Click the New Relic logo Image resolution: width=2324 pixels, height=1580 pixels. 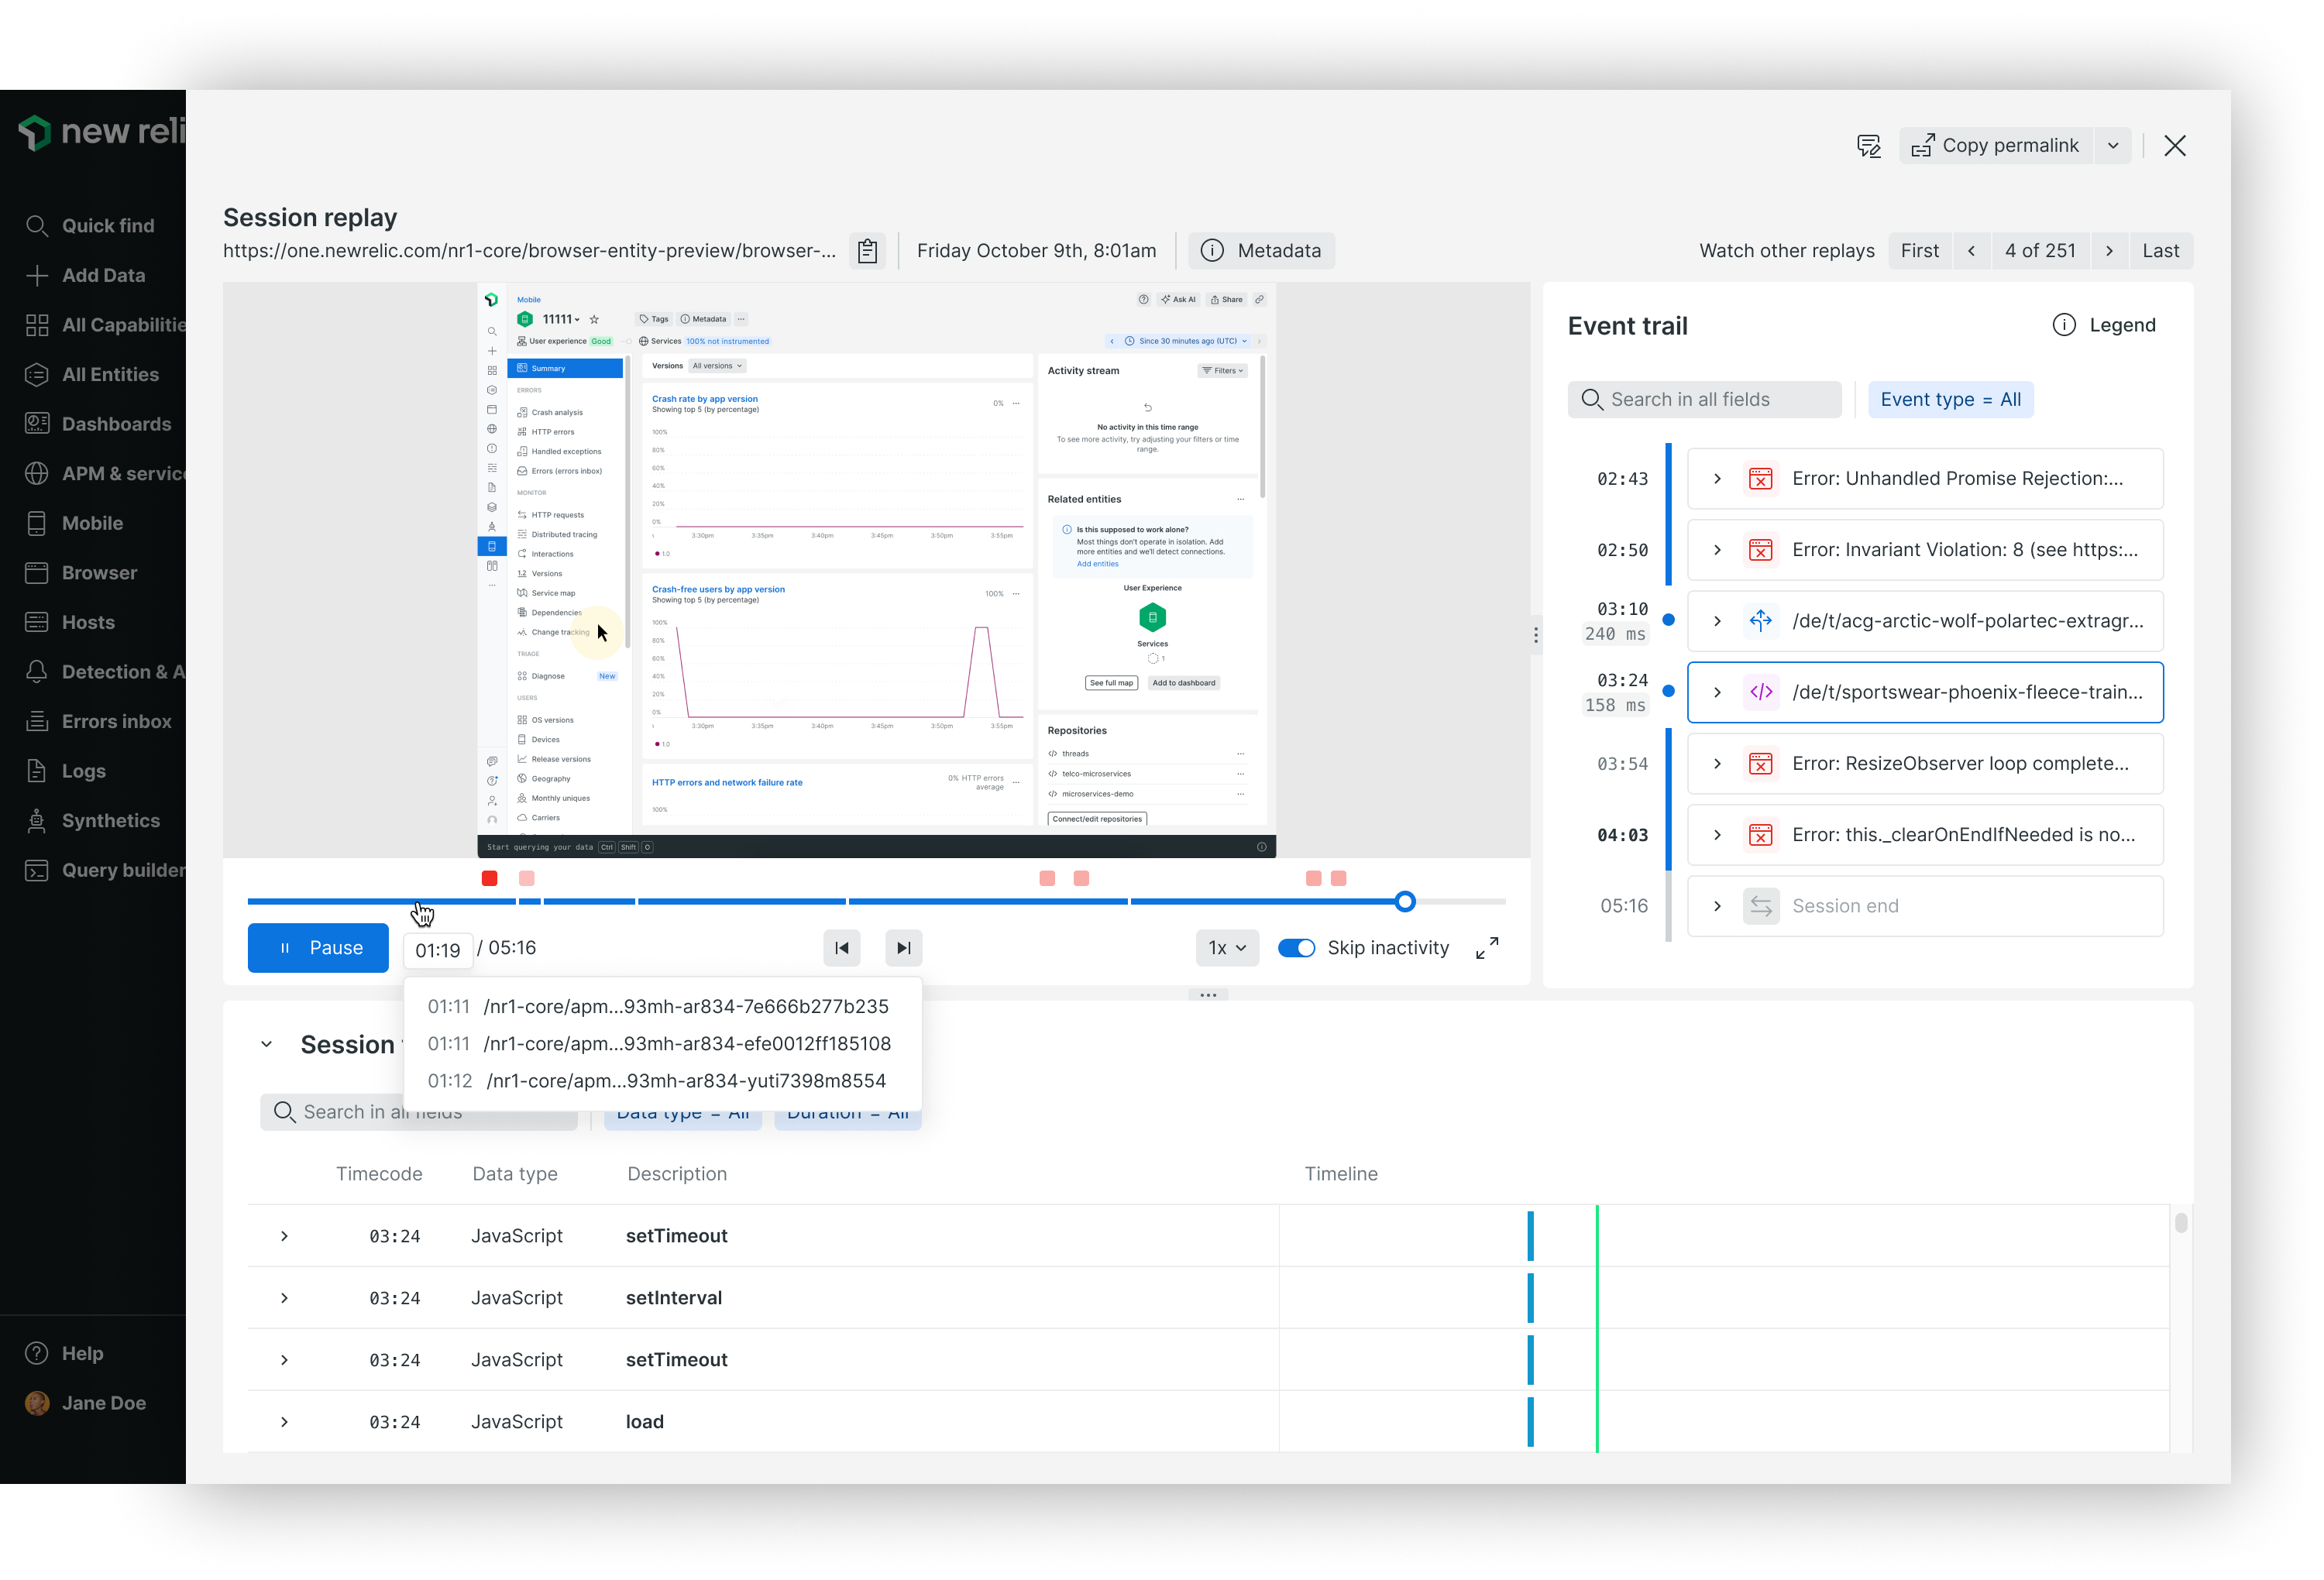(x=101, y=132)
